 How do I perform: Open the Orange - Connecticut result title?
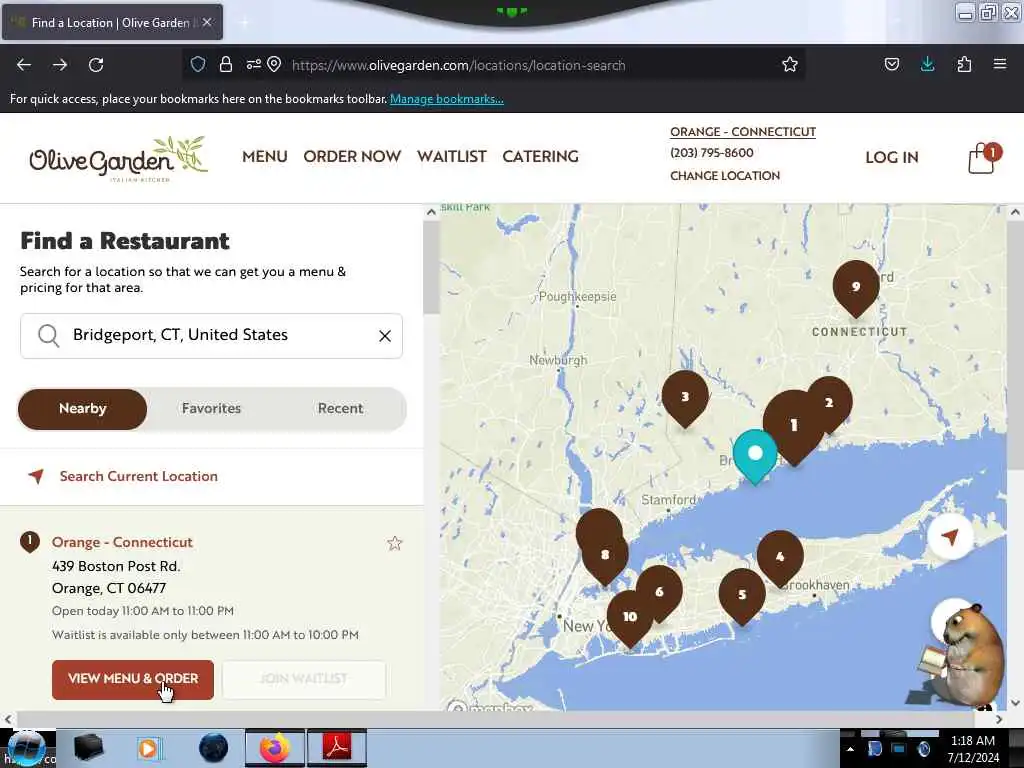click(122, 543)
